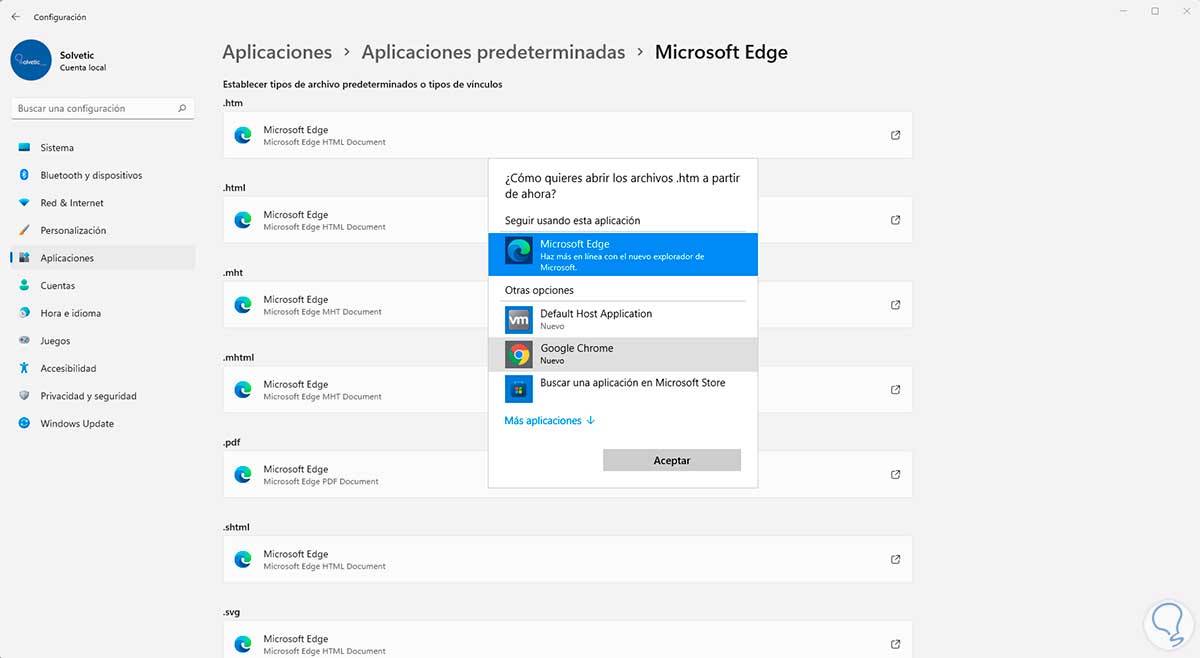Open the Sistema settings section
The width and height of the screenshot is (1200, 658).
tap(102, 148)
